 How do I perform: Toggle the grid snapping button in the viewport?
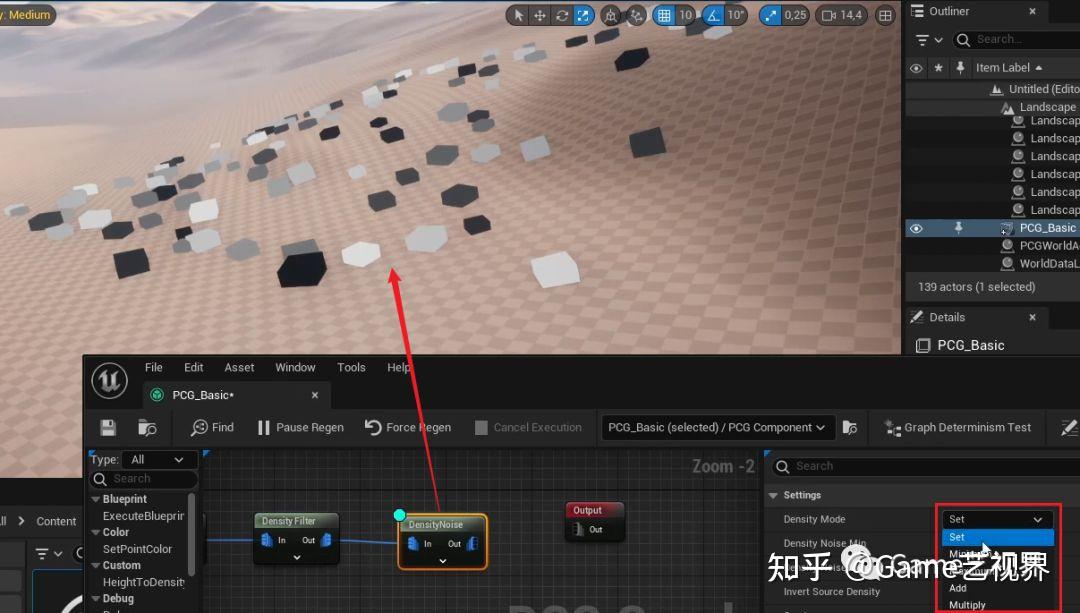(662, 15)
